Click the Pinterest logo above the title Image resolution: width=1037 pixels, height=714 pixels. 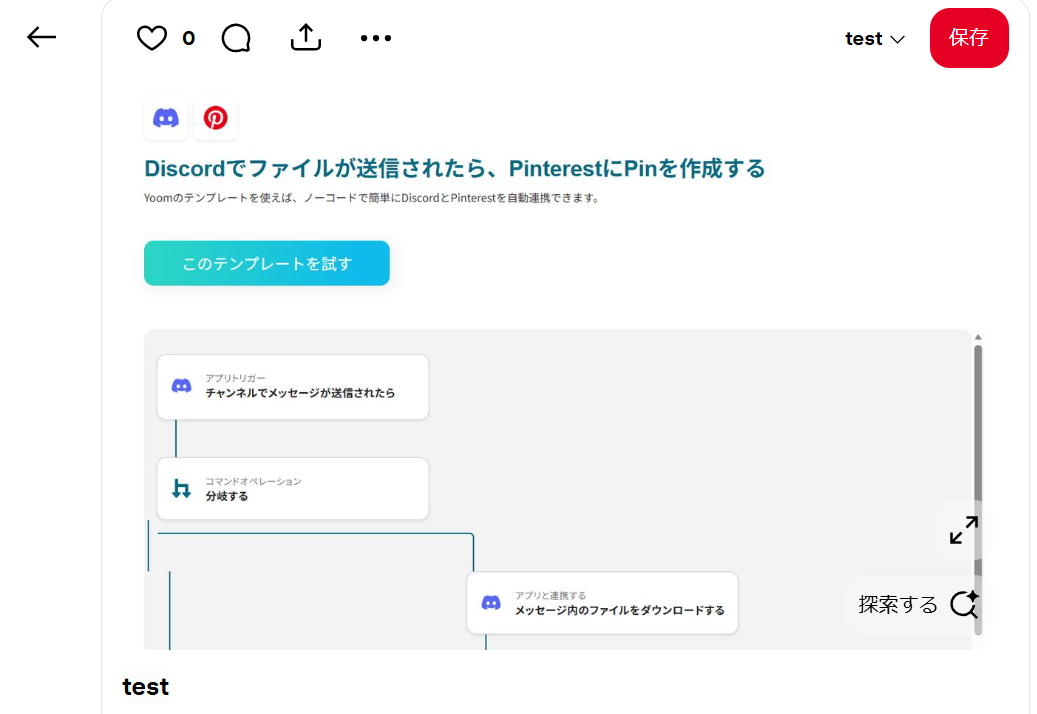click(216, 118)
